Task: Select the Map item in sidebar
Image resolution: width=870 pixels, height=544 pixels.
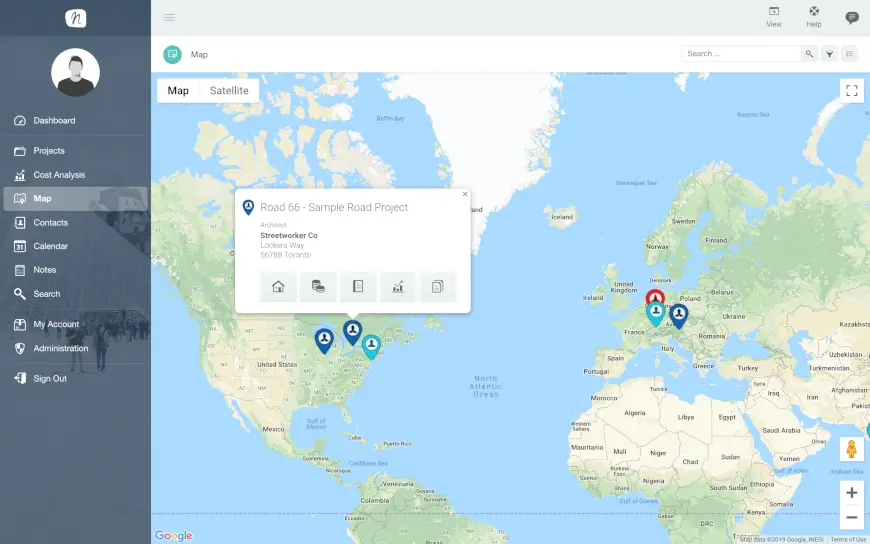Action: (75, 199)
